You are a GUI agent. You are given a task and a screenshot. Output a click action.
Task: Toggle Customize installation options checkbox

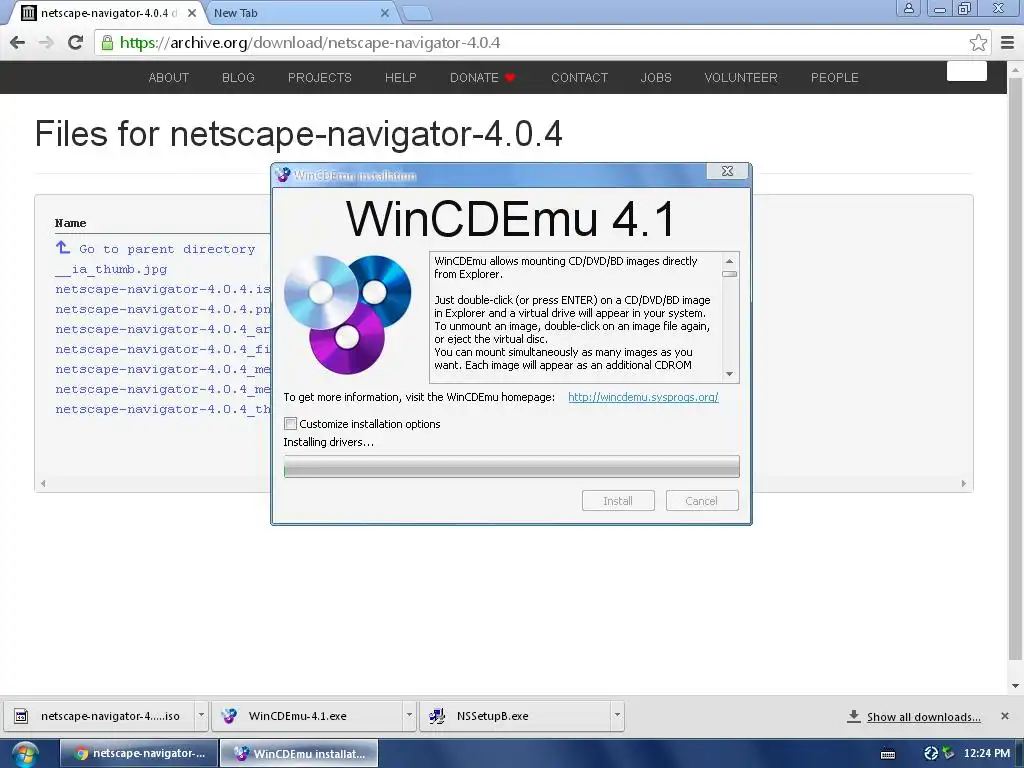coord(291,424)
